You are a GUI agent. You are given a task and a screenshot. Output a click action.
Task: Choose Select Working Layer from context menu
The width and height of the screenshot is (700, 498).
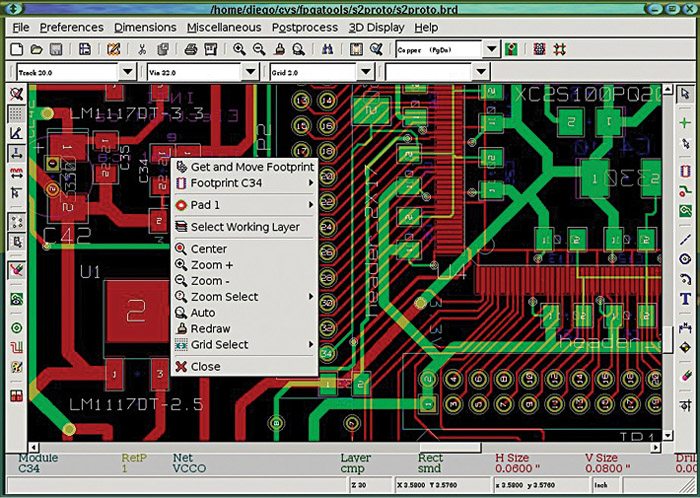[245, 227]
